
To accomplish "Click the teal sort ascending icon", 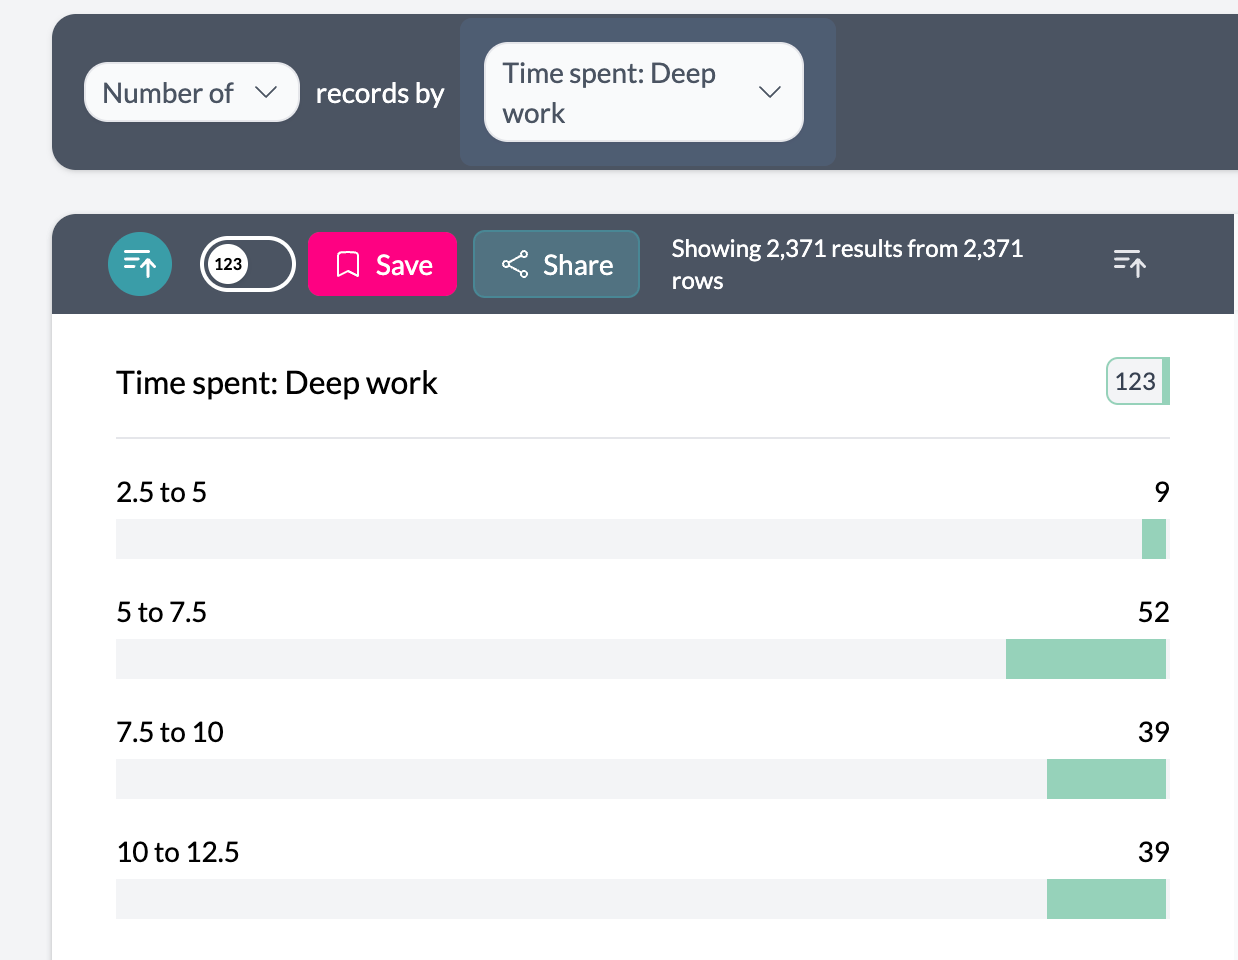I will point(140,264).
